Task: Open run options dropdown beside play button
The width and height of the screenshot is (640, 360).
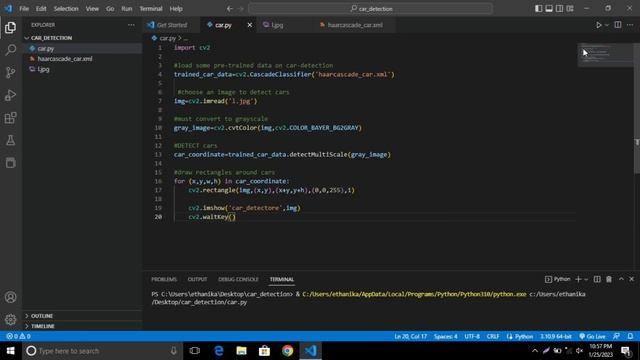Action: 607,25
